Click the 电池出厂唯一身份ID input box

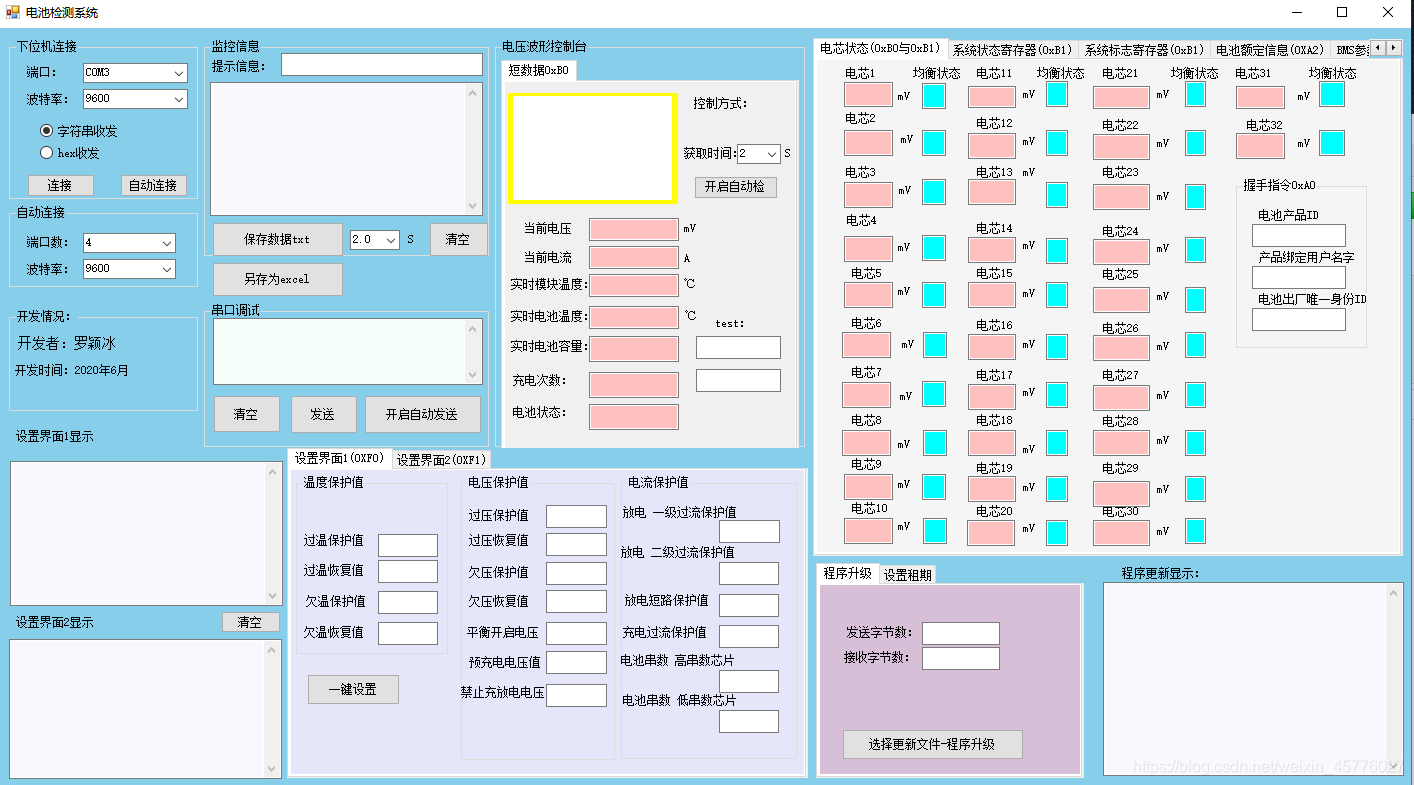1299,319
